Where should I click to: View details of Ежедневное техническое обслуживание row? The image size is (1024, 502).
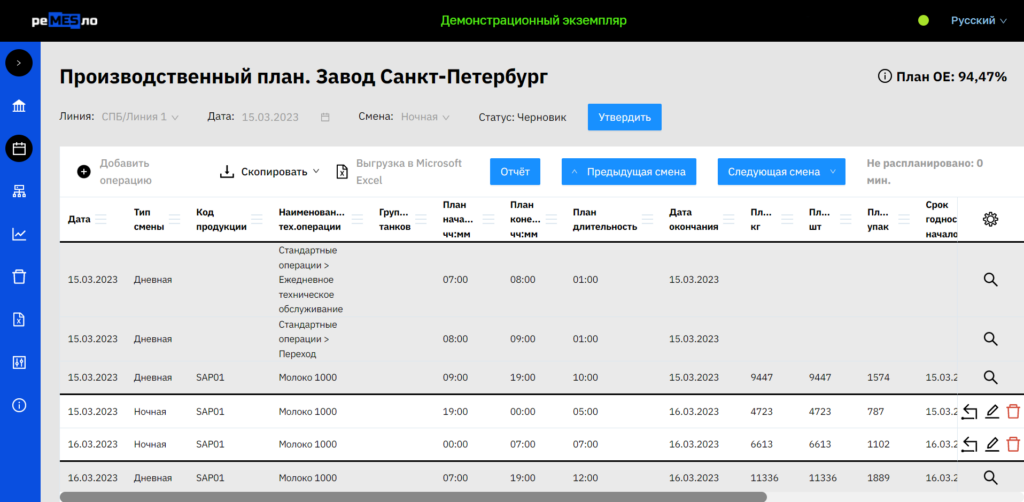[990, 280]
